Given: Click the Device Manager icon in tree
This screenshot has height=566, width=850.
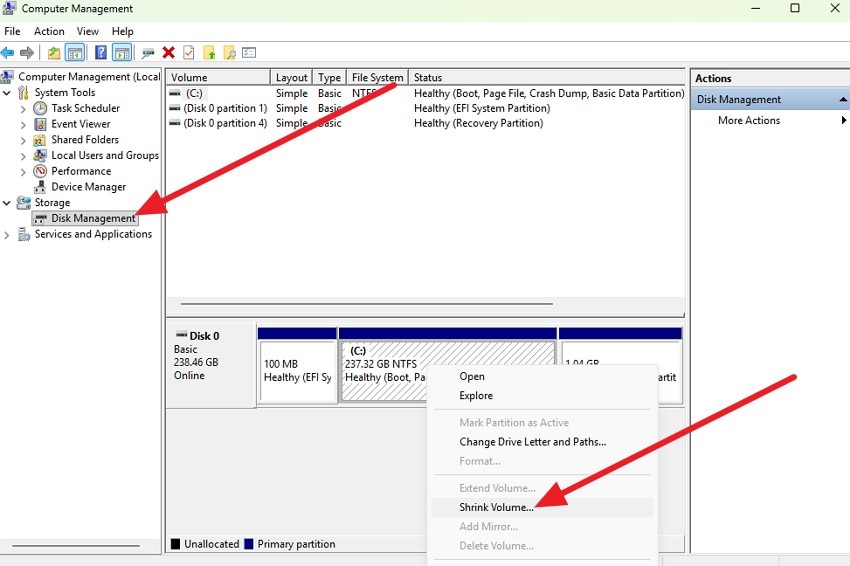Looking at the screenshot, I should [40, 187].
